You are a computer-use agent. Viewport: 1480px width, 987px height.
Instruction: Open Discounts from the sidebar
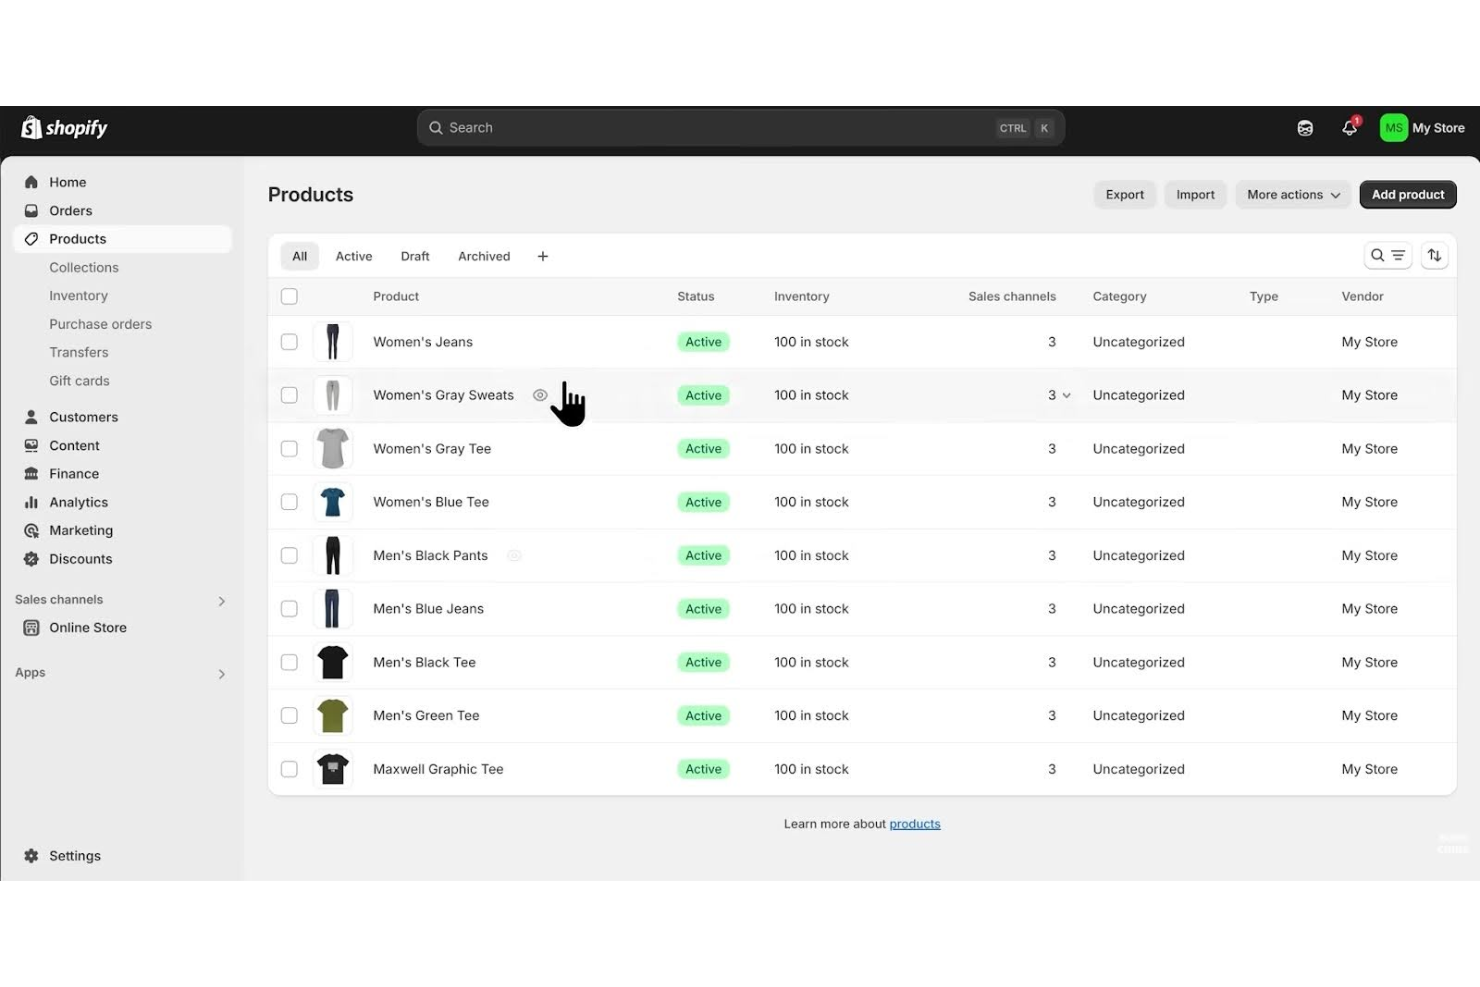(81, 558)
